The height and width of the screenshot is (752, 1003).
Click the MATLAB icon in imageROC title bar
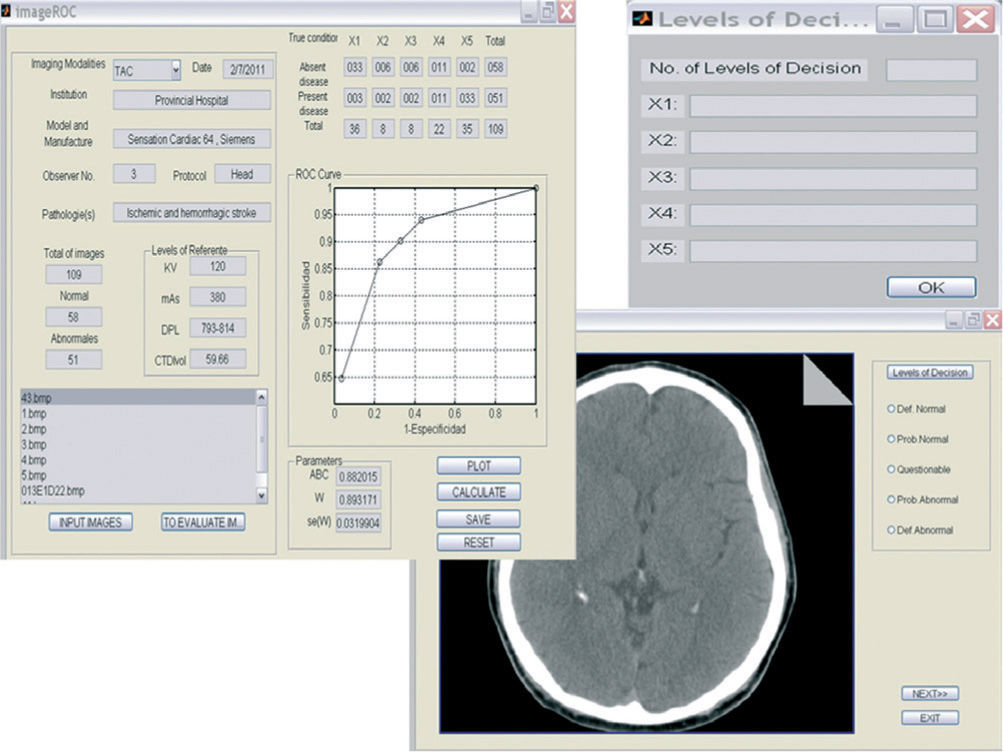point(8,11)
